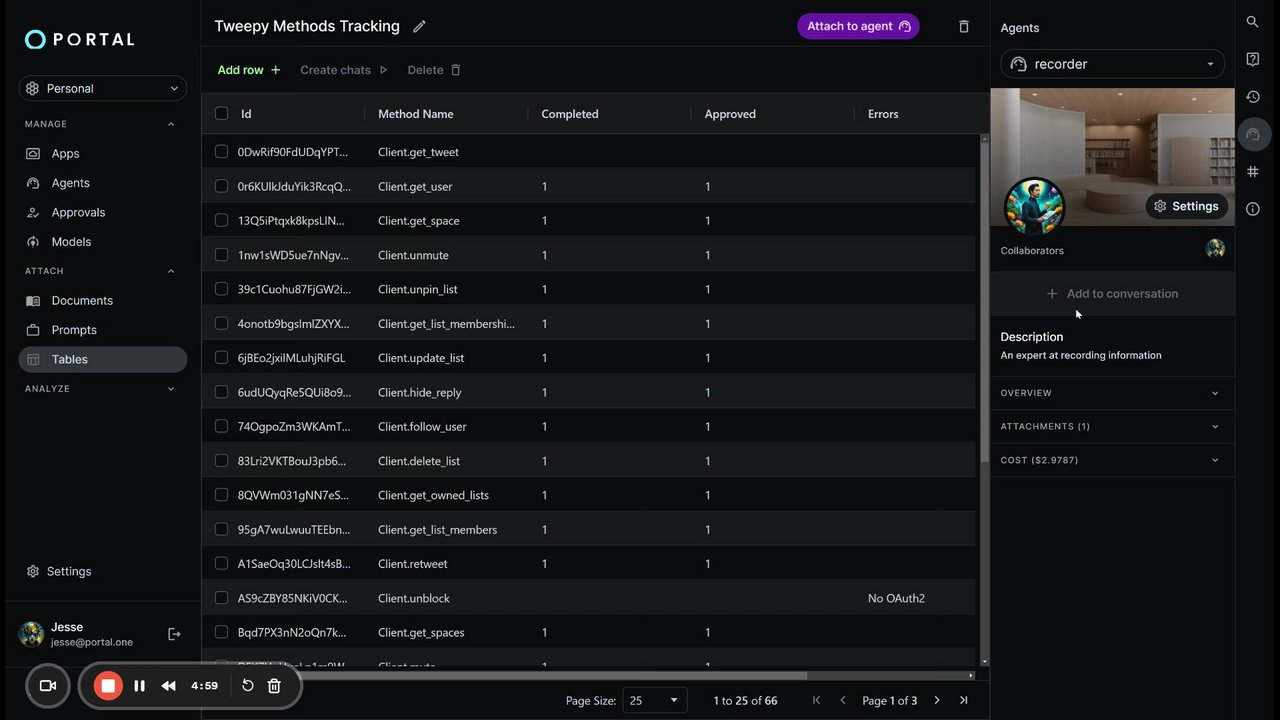Click the trash icon beside Attach to agent
Viewport: 1280px width, 720px height.
(964, 27)
